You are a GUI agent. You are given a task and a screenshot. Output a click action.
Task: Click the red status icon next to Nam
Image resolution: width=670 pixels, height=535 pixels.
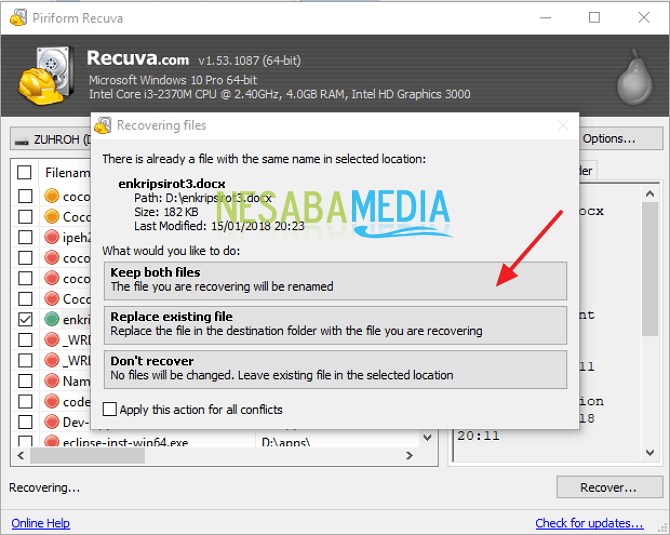tap(52, 380)
